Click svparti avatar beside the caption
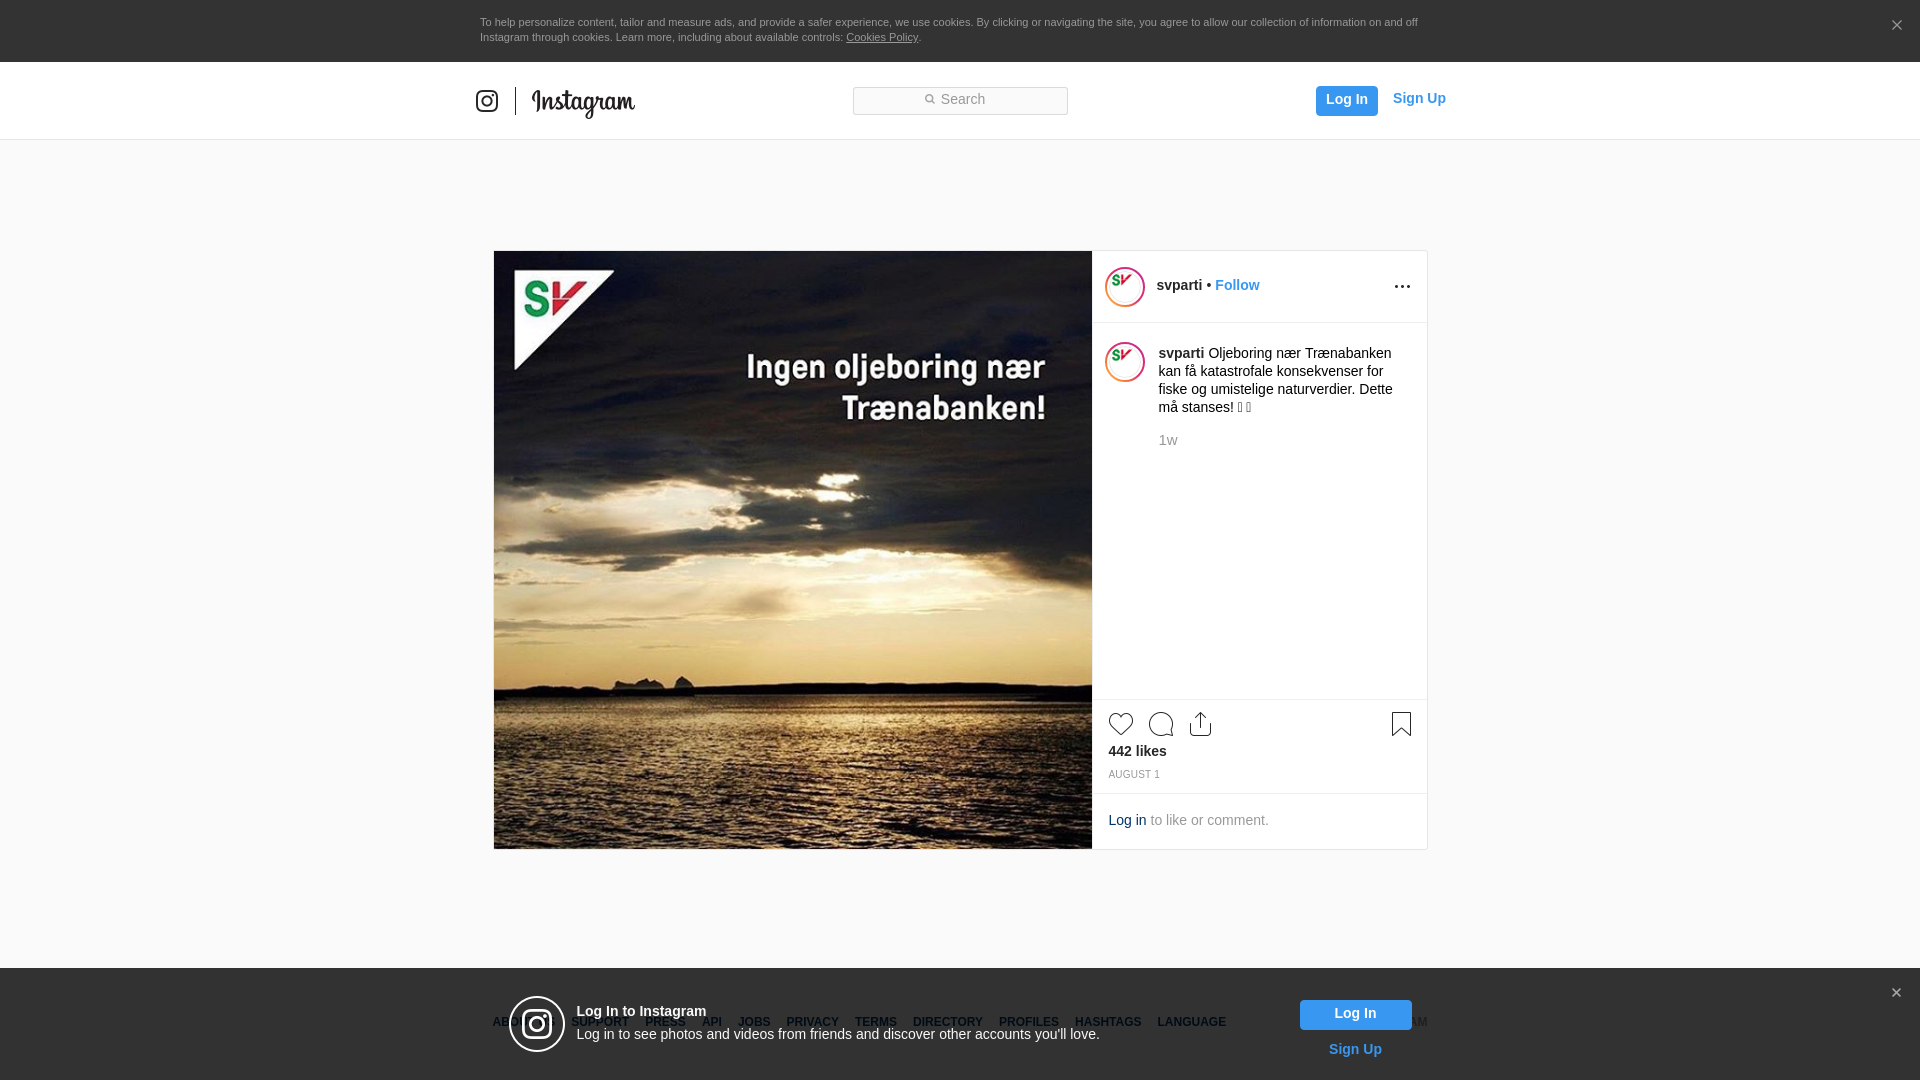 pos(1125,362)
